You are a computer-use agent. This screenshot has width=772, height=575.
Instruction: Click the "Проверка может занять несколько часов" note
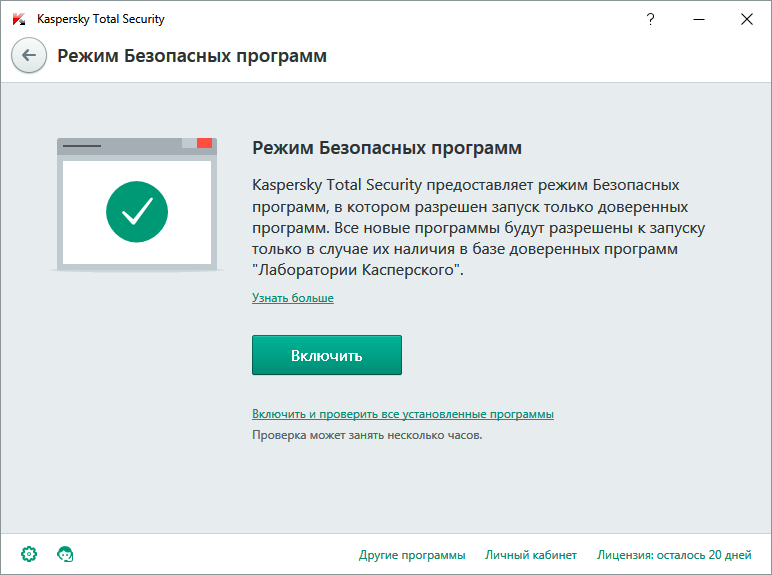(x=367, y=436)
